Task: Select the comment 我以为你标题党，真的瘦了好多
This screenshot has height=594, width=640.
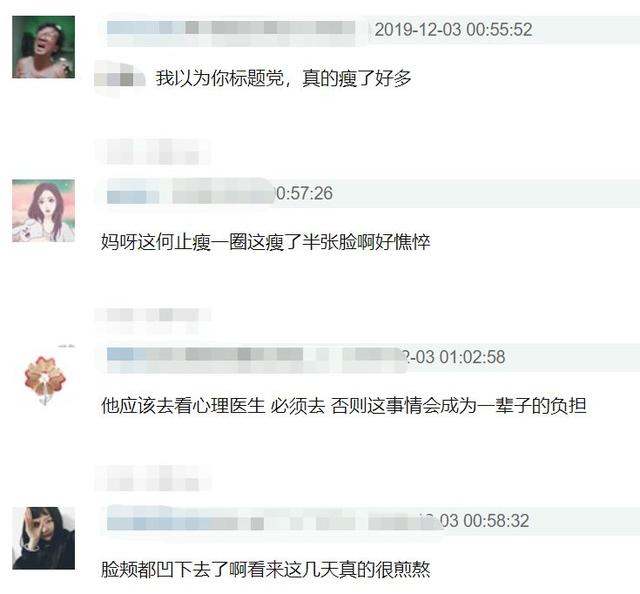Action: point(283,78)
